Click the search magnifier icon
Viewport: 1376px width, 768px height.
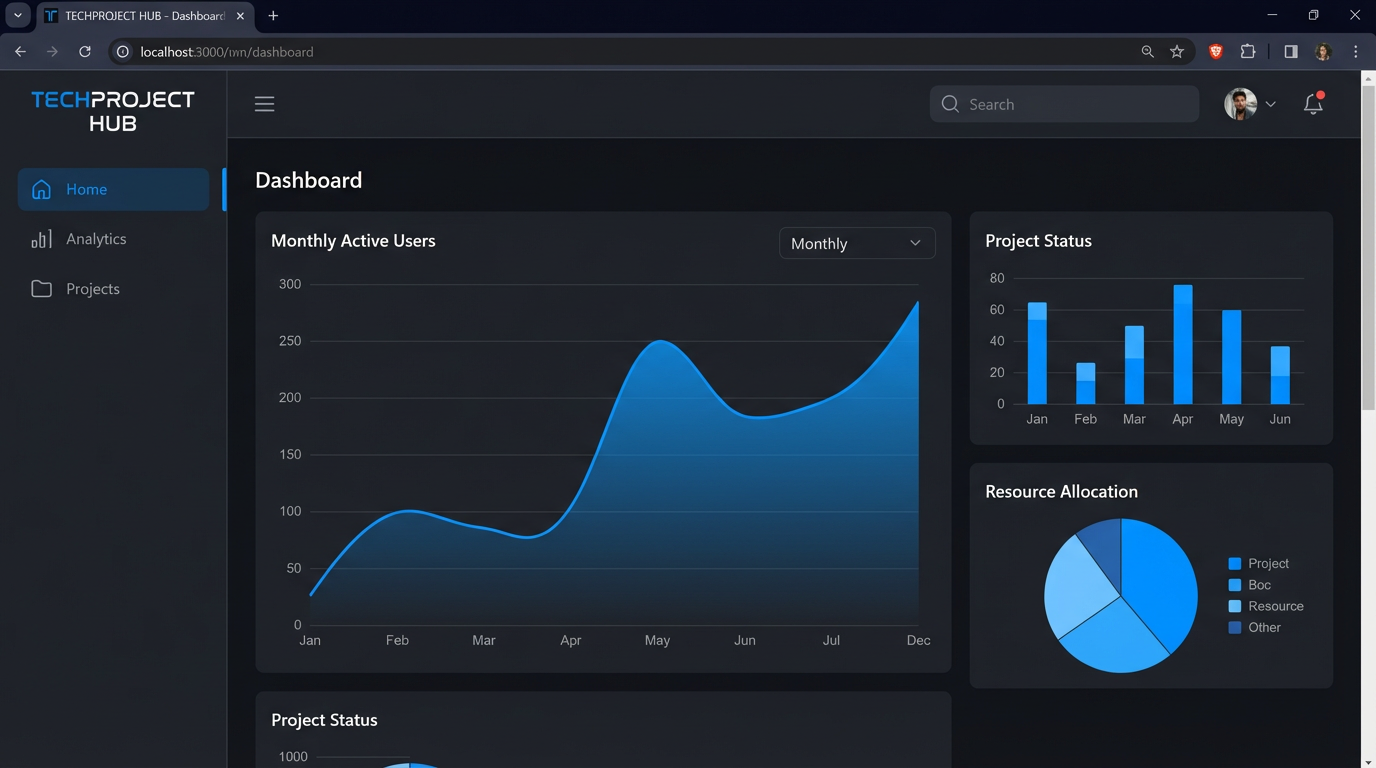[950, 104]
